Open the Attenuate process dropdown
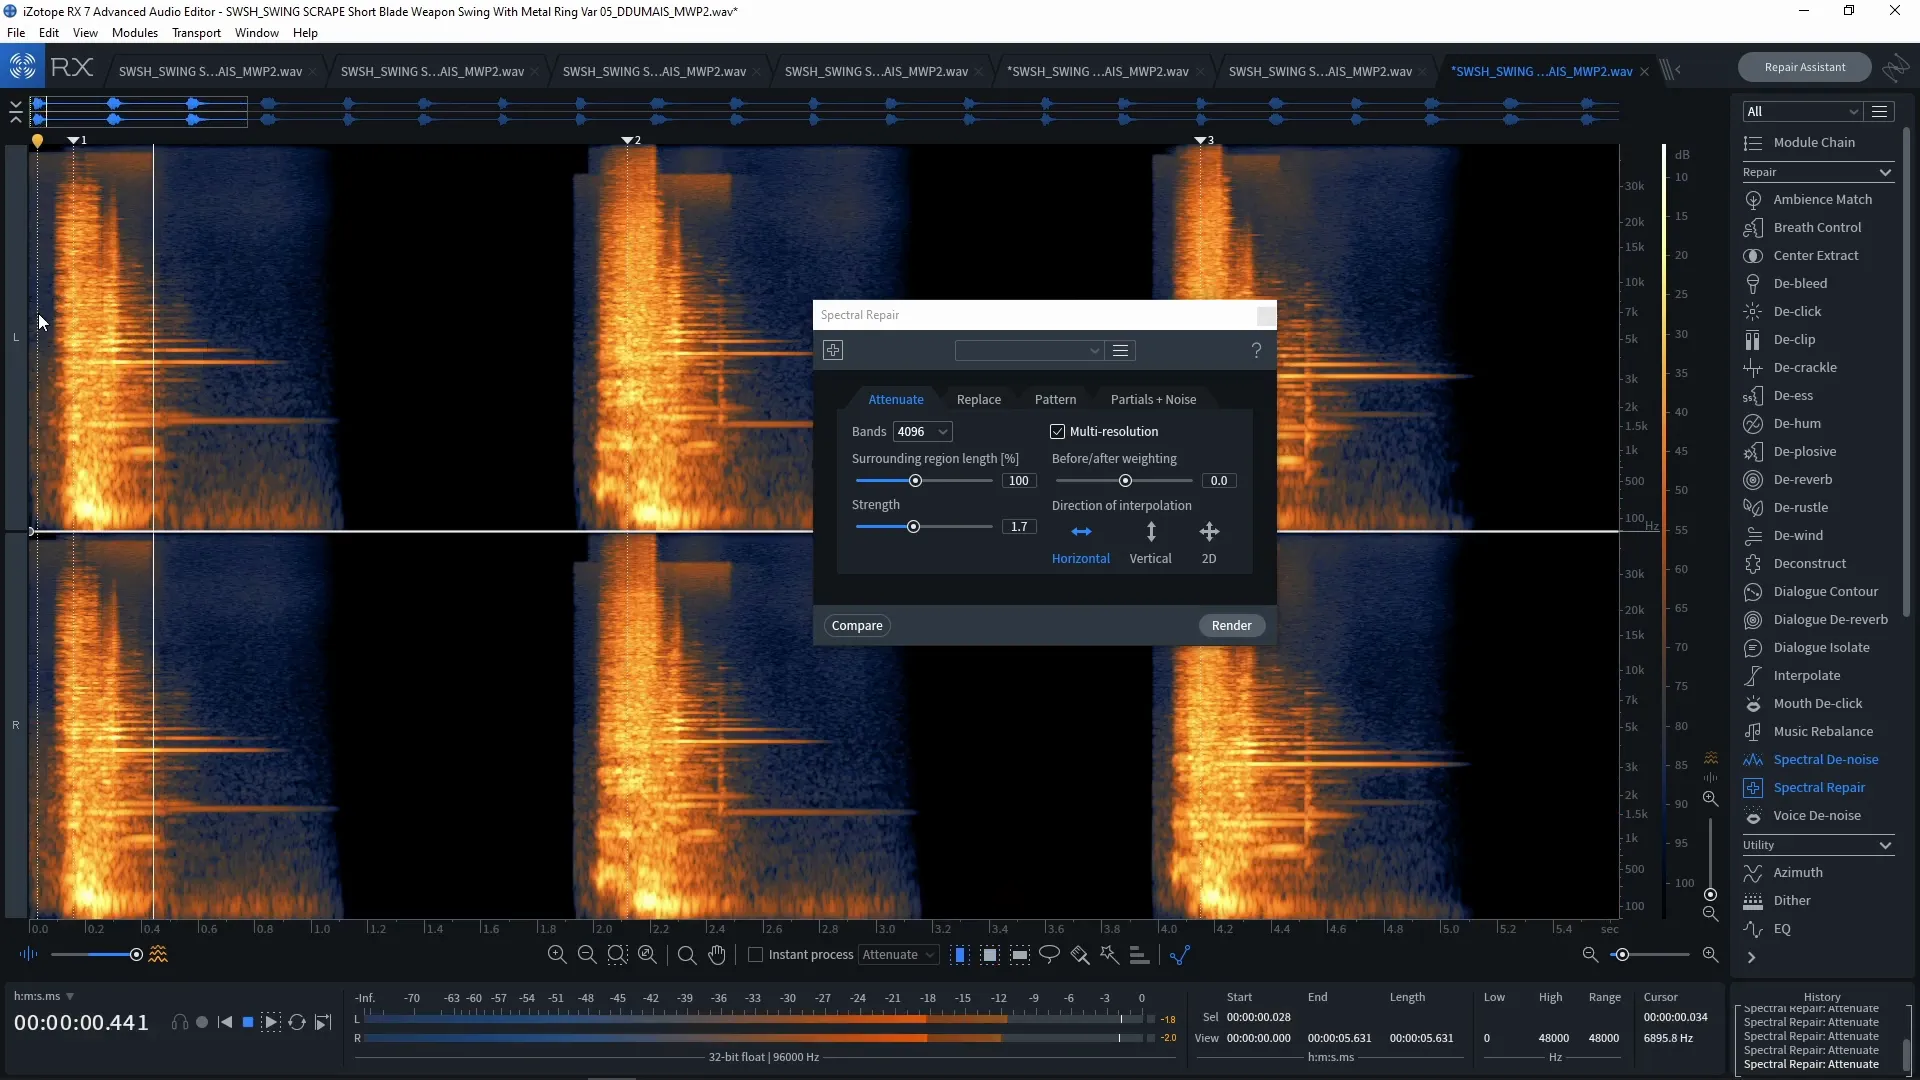Image resolution: width=1920 pixels, height=1080 pixels. pos(897,955)
